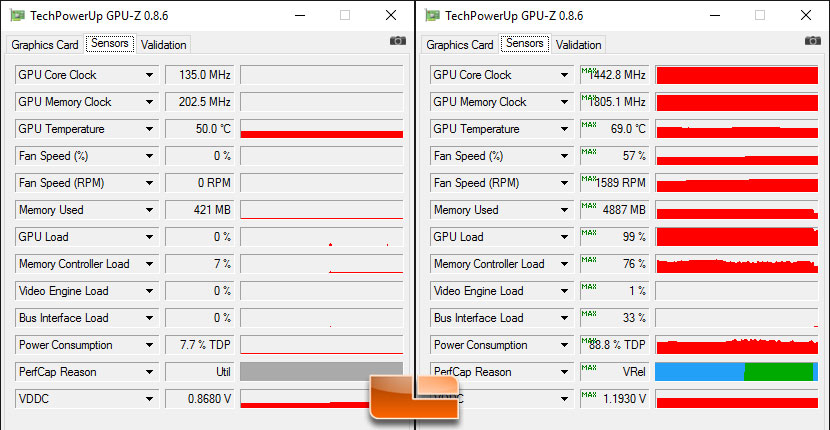Click gray PerfCap Reason graph in left window

pyautogui.click(x=322, y=372)
